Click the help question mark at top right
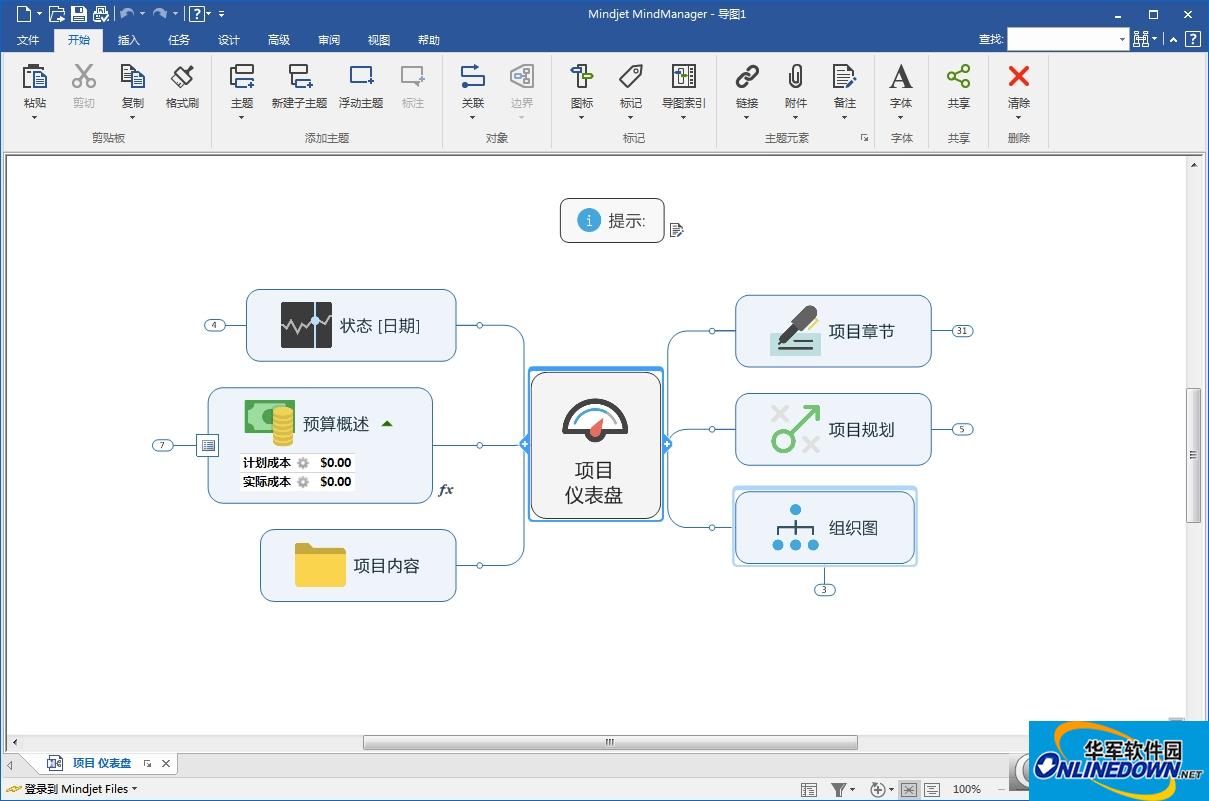Image resolution: width=1209 pixels, height=801 pixels. [1193, 39]
